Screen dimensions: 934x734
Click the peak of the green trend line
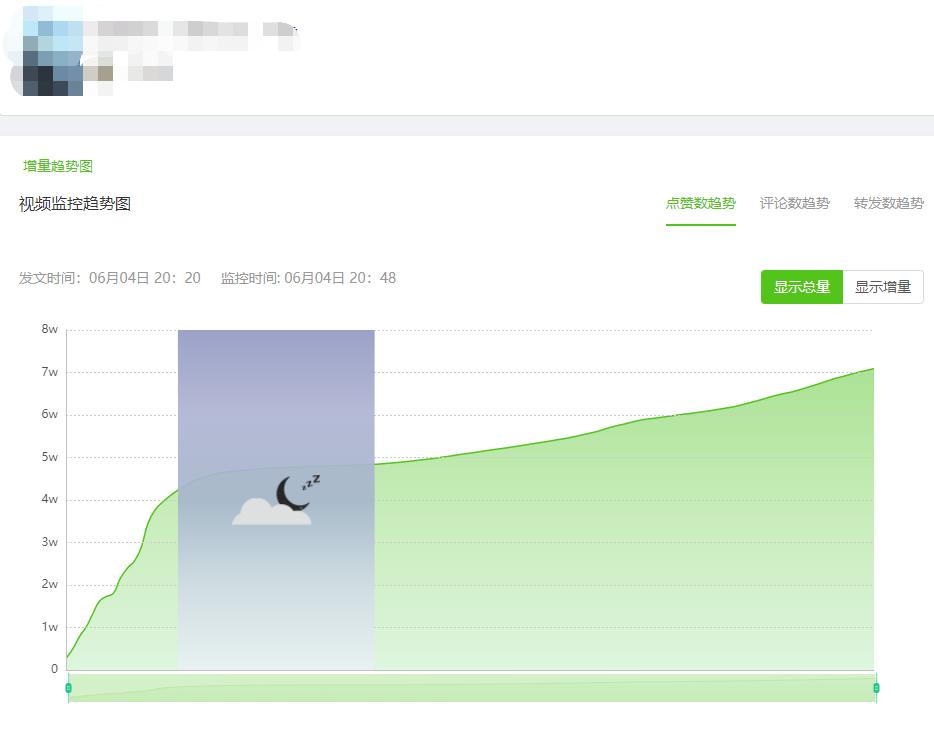[x=870, y=370]
